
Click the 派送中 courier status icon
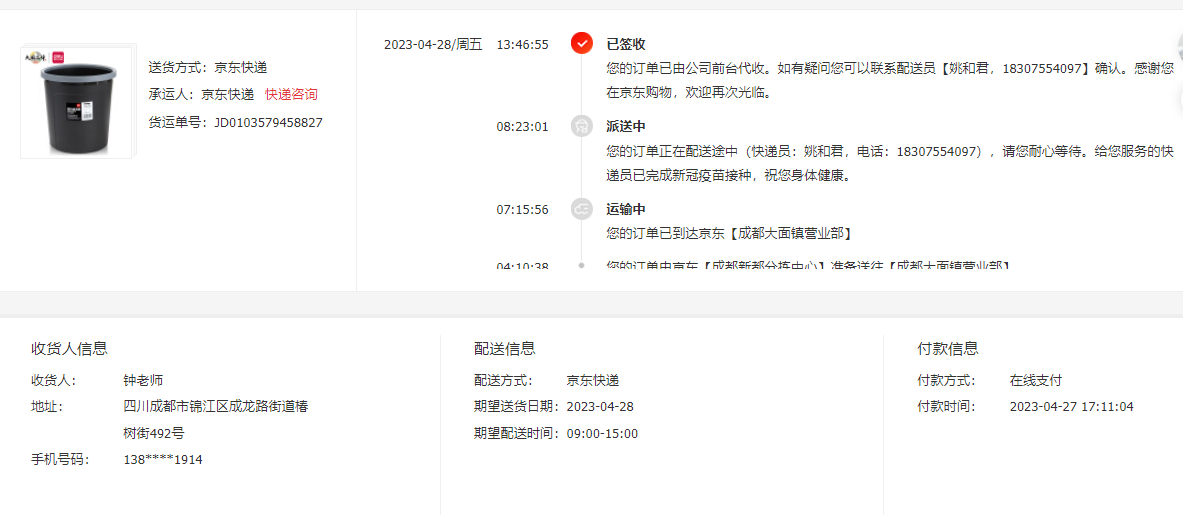click(581, 127)
